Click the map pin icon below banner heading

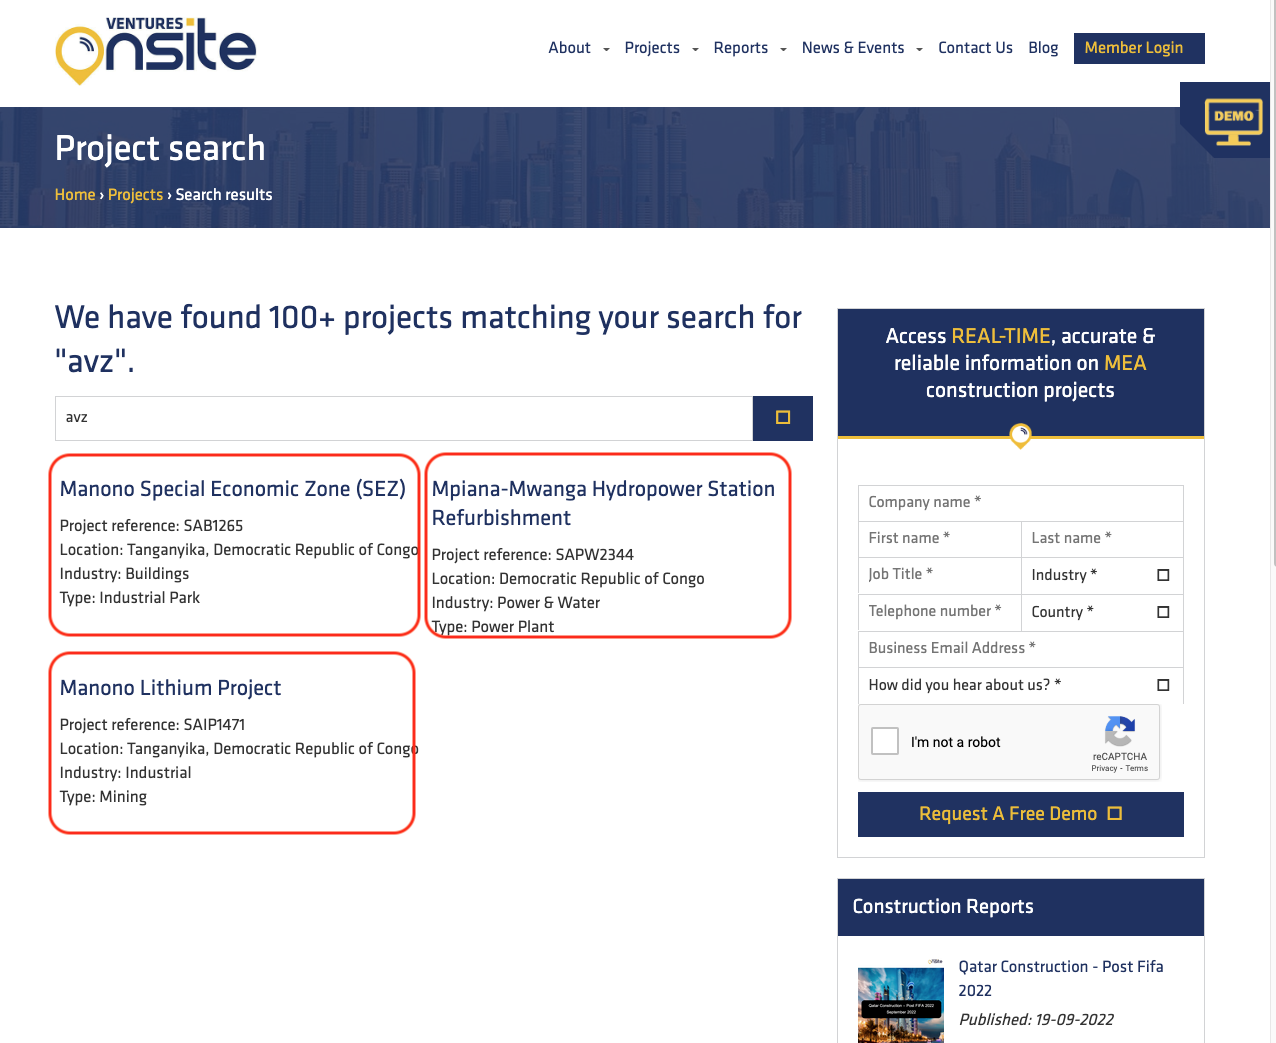click(1020, 435)
